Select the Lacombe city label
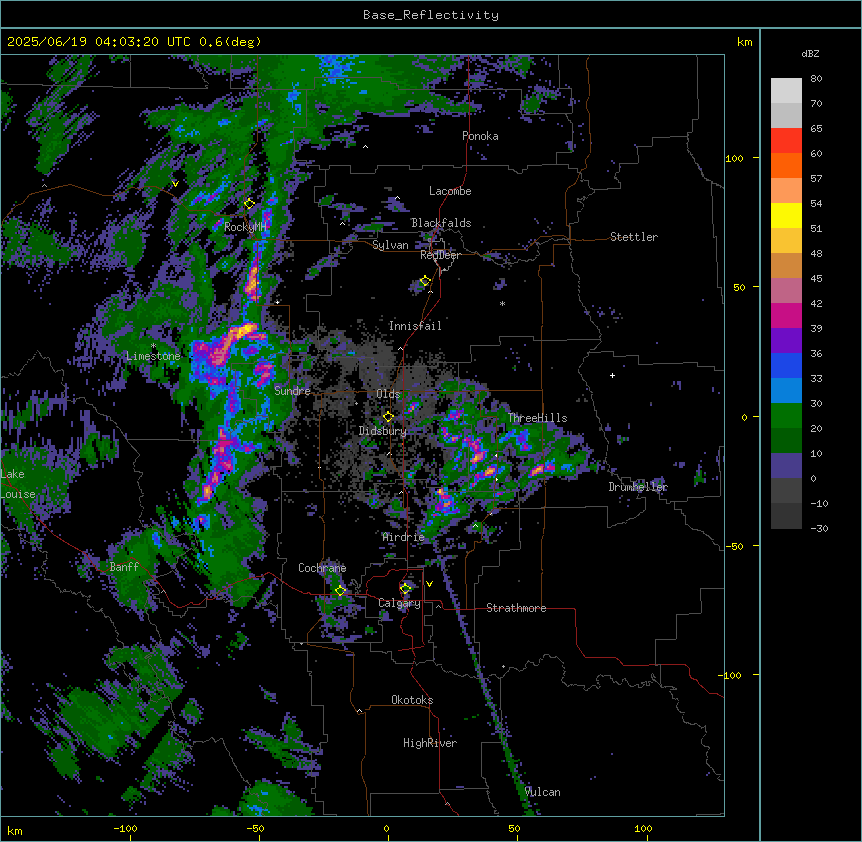 (x=450, y=191)
